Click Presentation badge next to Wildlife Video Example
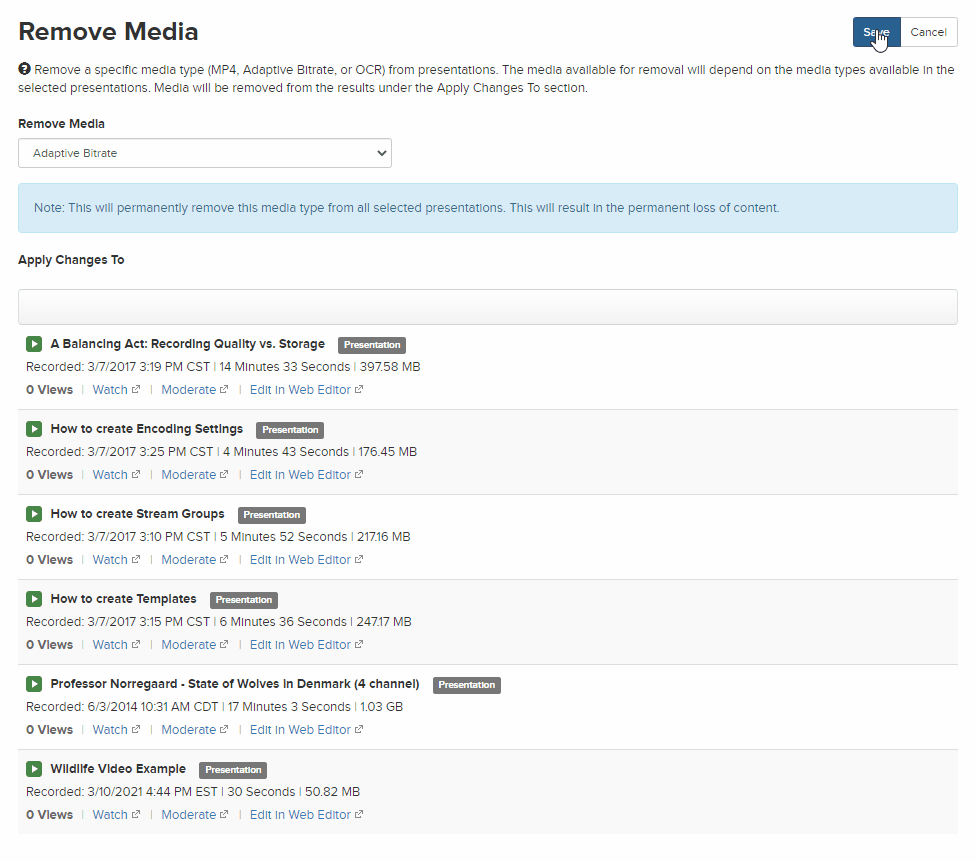This screenshot has width=977, height=861. click(233, 770)
